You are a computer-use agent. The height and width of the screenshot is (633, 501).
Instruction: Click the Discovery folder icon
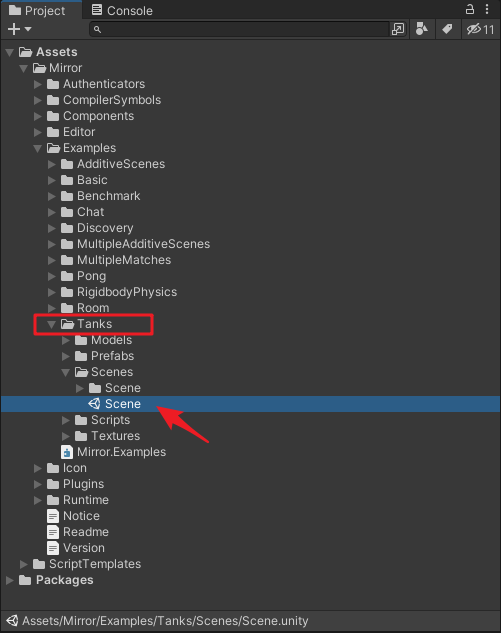[x=67, y=228]
